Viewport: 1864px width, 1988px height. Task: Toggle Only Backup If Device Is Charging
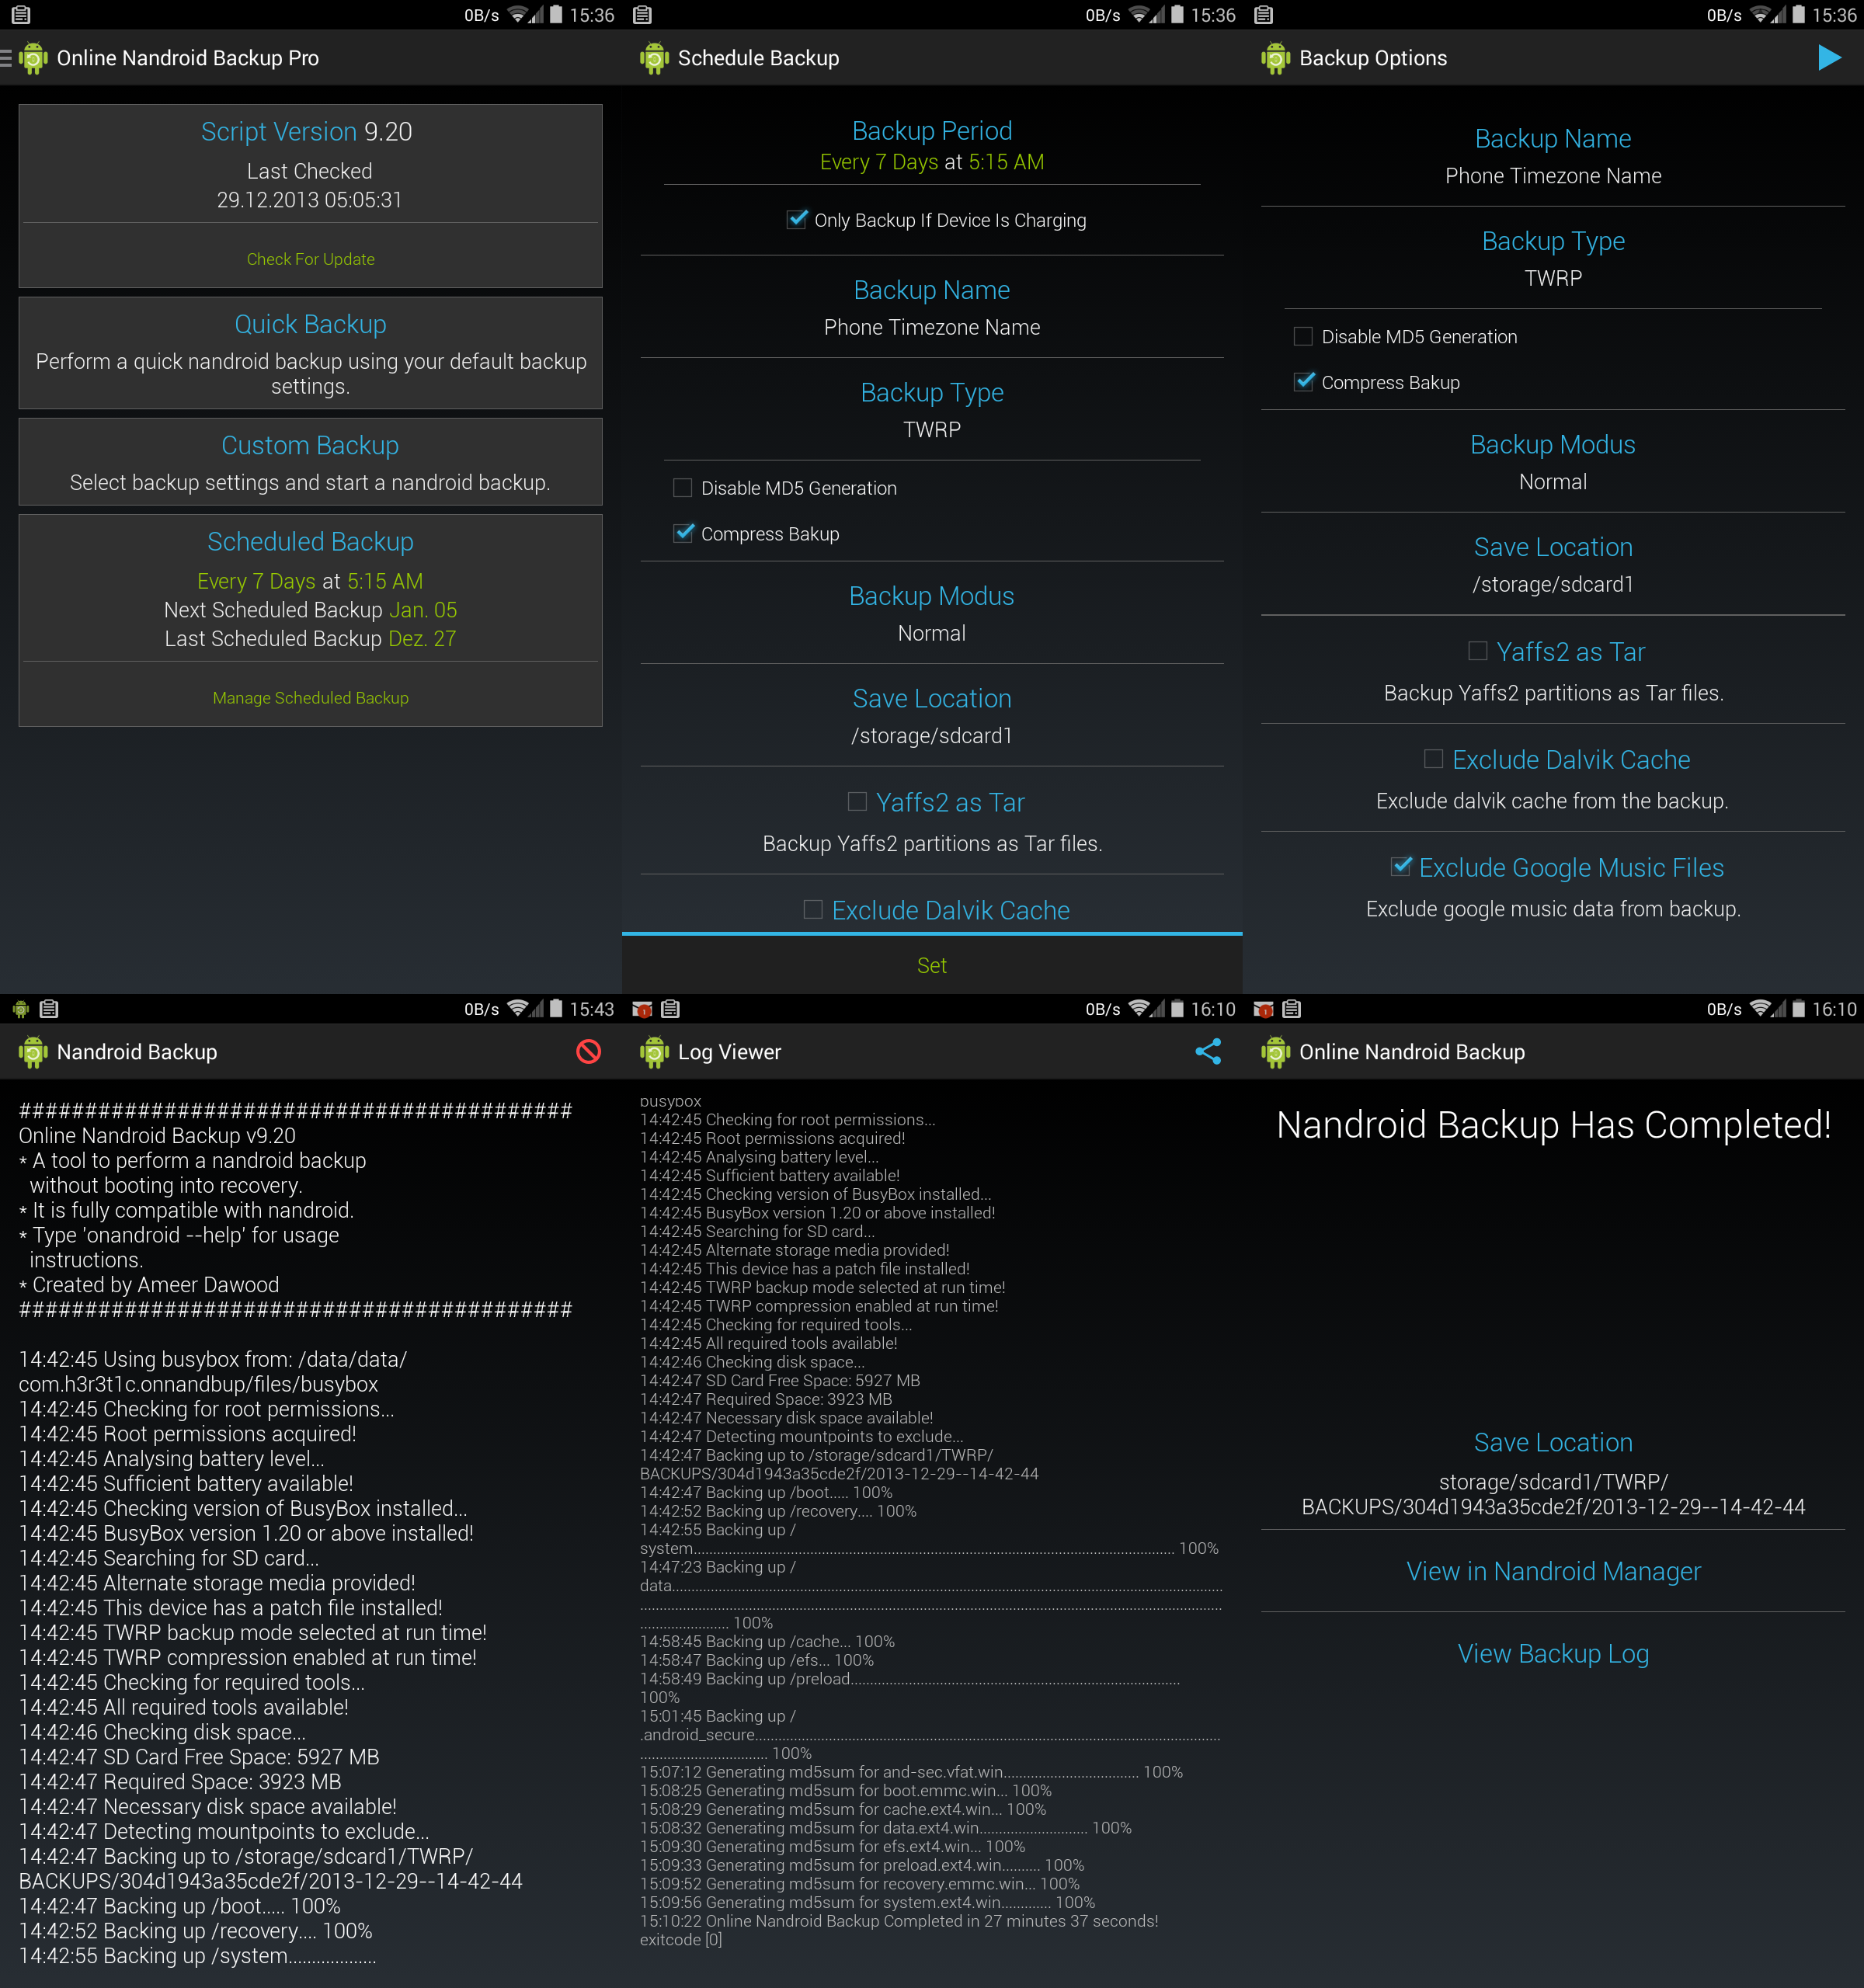tap(797, 219)
